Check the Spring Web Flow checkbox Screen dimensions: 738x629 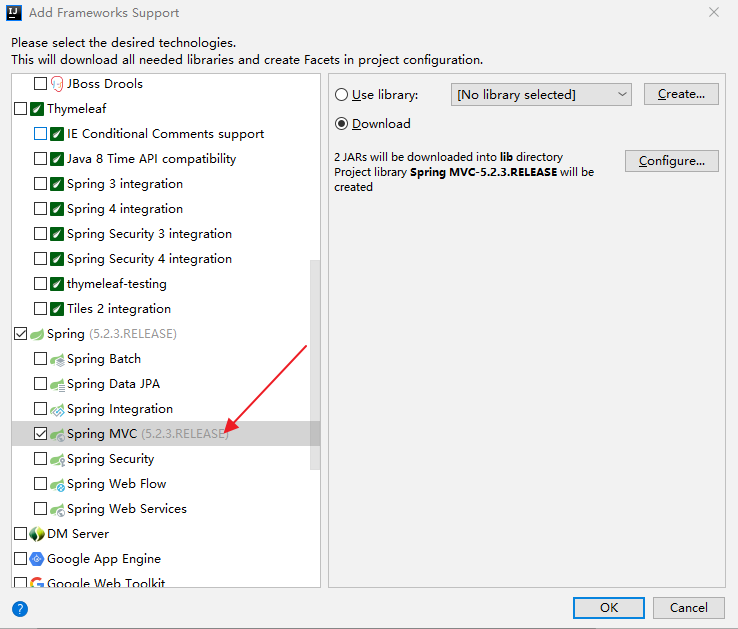tap(40, 484)
